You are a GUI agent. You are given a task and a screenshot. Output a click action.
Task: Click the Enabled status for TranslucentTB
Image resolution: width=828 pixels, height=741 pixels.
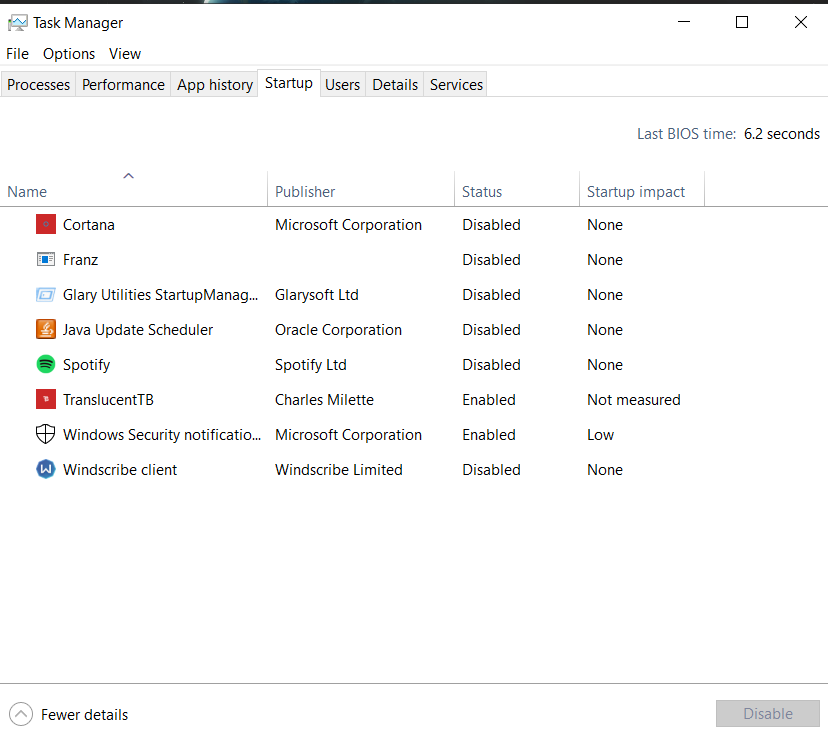tap(489, 399)
